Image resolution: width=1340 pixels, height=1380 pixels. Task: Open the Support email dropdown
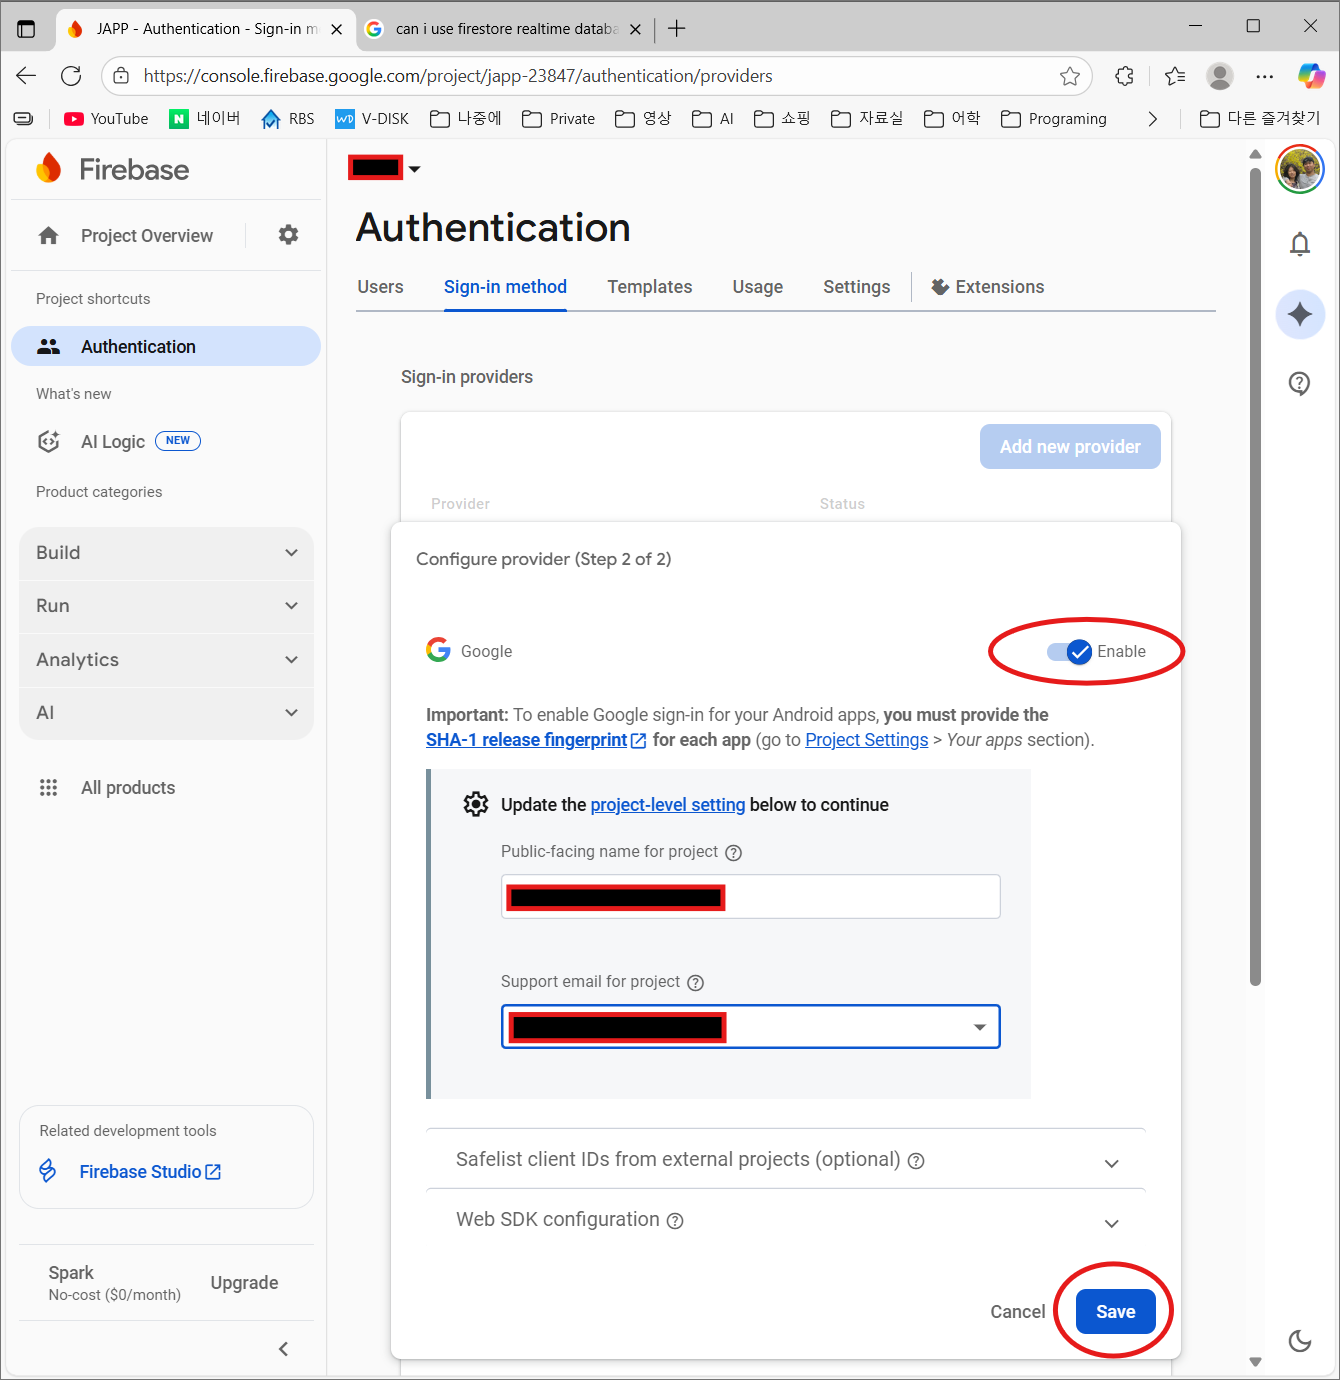(750, 1027)
